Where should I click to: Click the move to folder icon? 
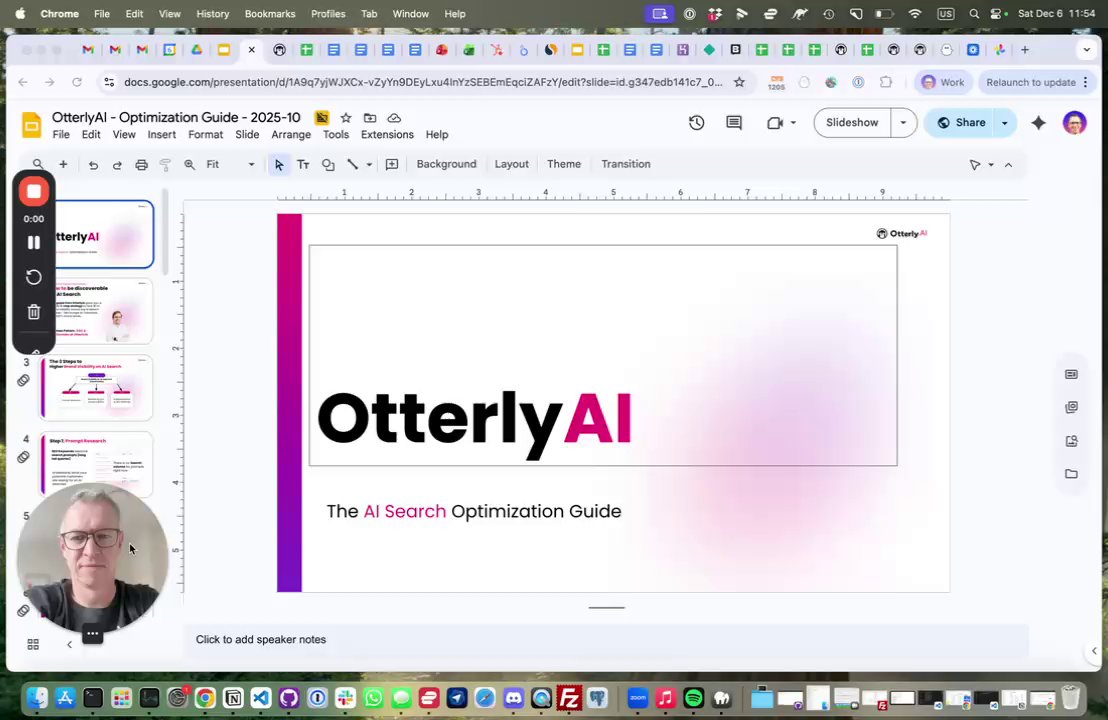coord(370,118)
